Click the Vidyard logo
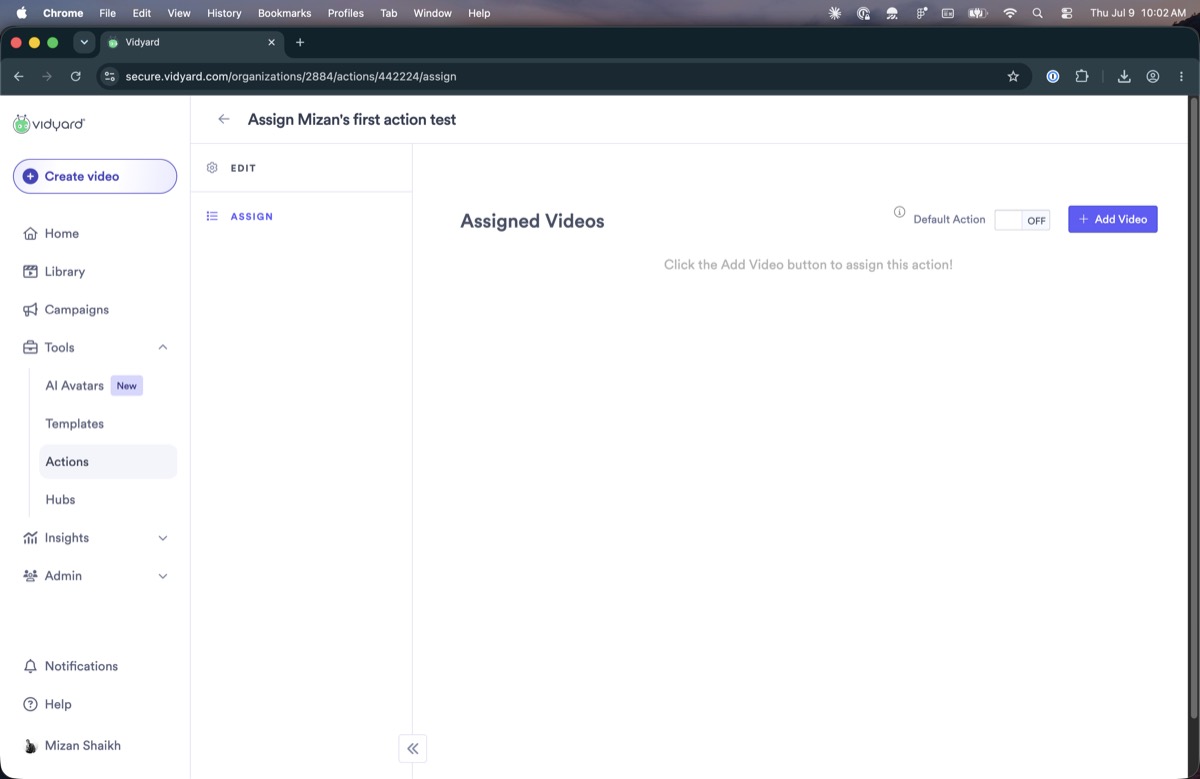 [x=49, y=124]
